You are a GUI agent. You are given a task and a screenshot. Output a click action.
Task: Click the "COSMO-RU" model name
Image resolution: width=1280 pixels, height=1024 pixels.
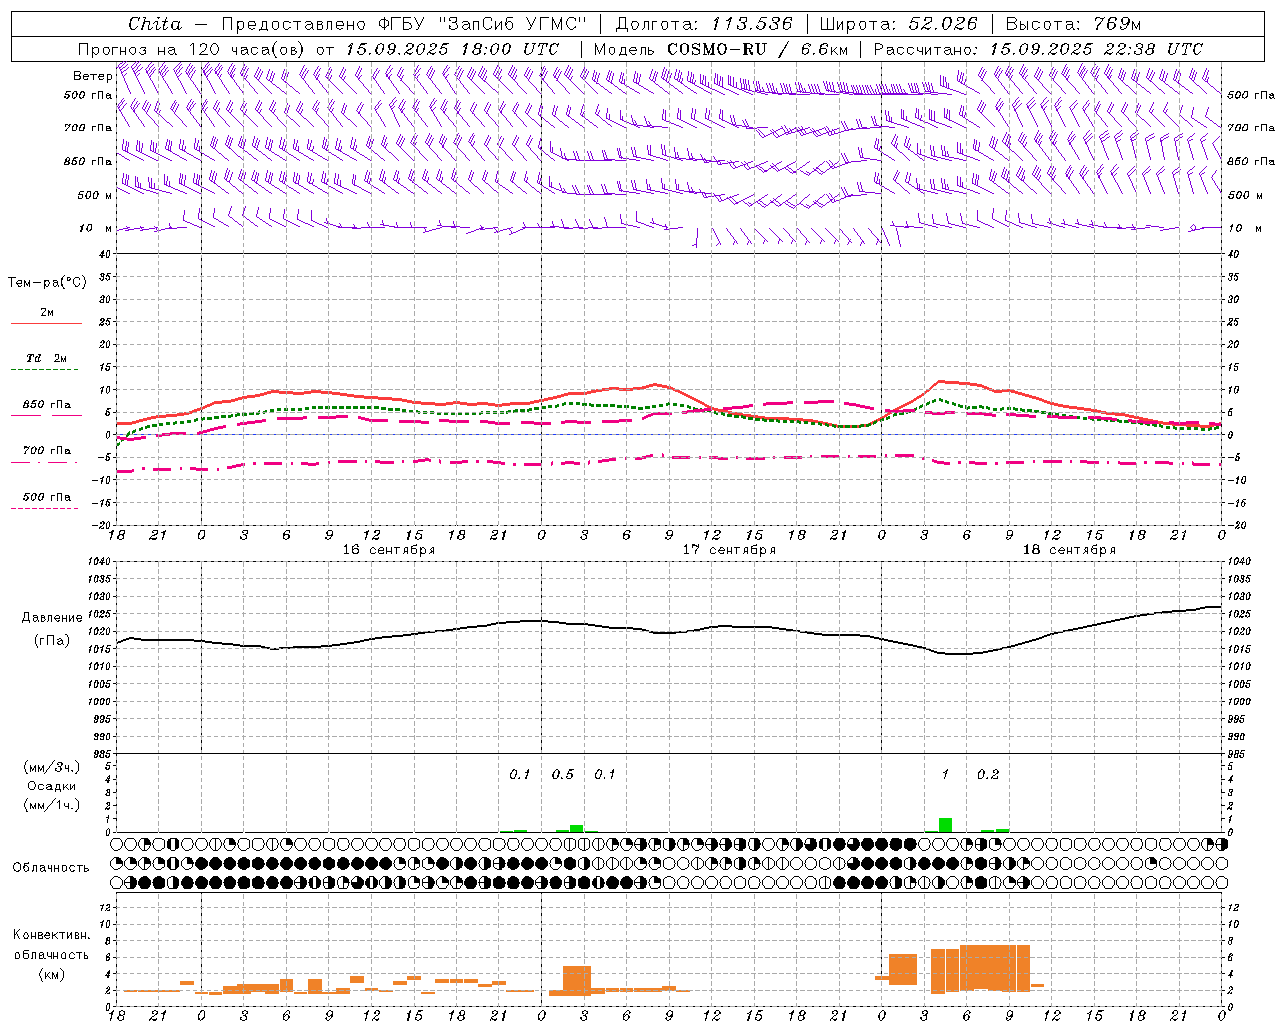click(x=717, y=49)
